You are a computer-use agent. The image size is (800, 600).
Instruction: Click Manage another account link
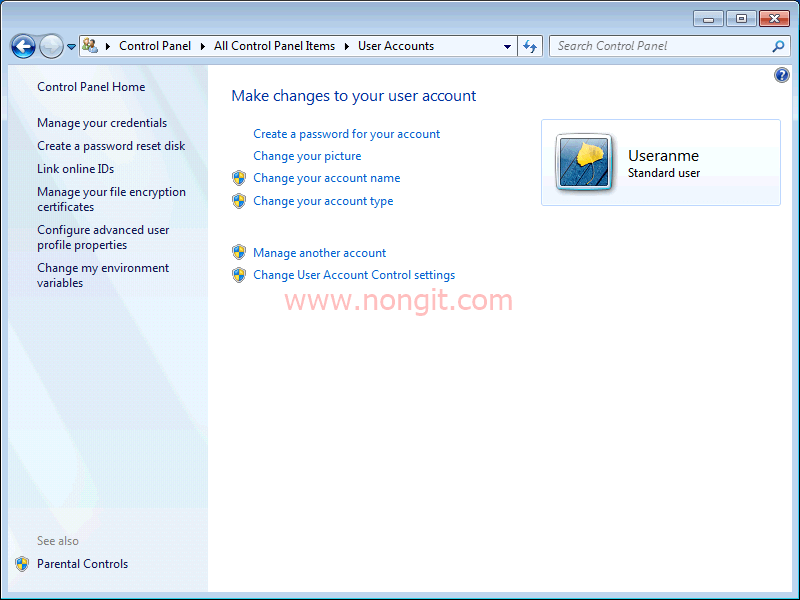click(319, 253)
